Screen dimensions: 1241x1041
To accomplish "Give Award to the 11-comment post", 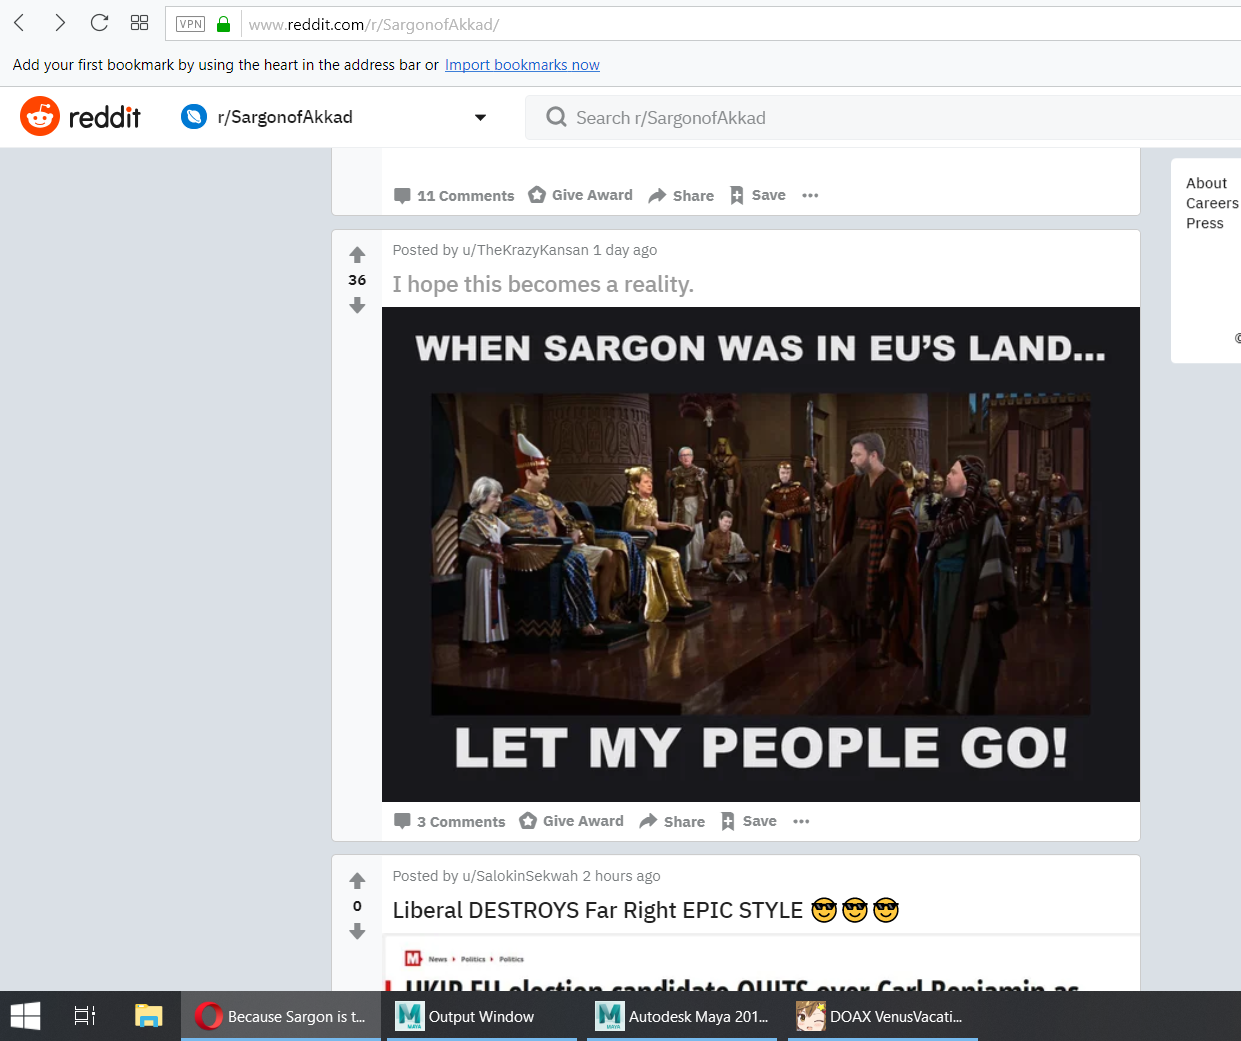I will (x=580, y=195).
